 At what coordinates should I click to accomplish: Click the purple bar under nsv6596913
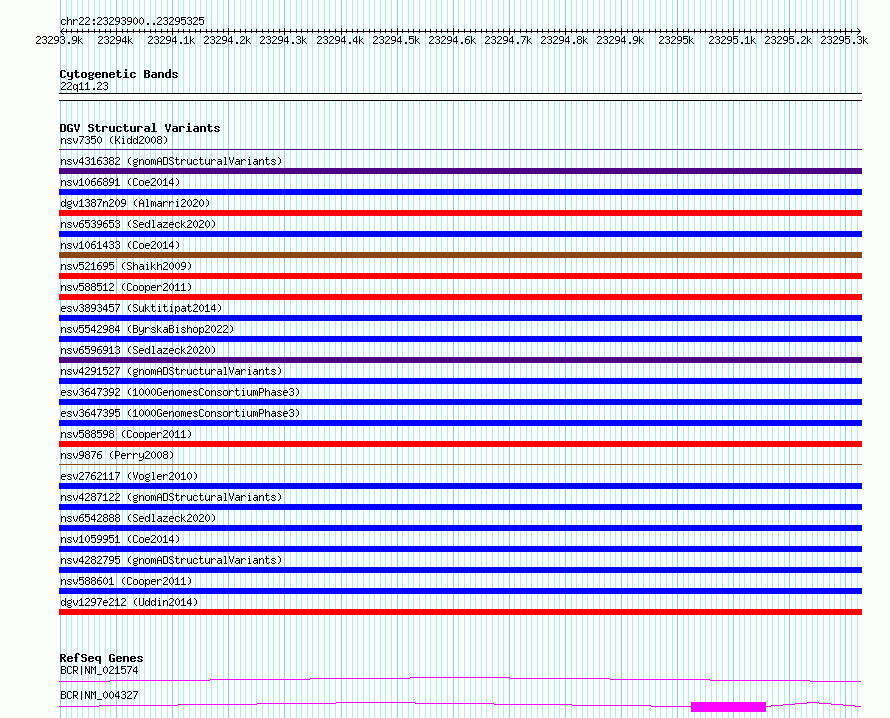point(460,360)
